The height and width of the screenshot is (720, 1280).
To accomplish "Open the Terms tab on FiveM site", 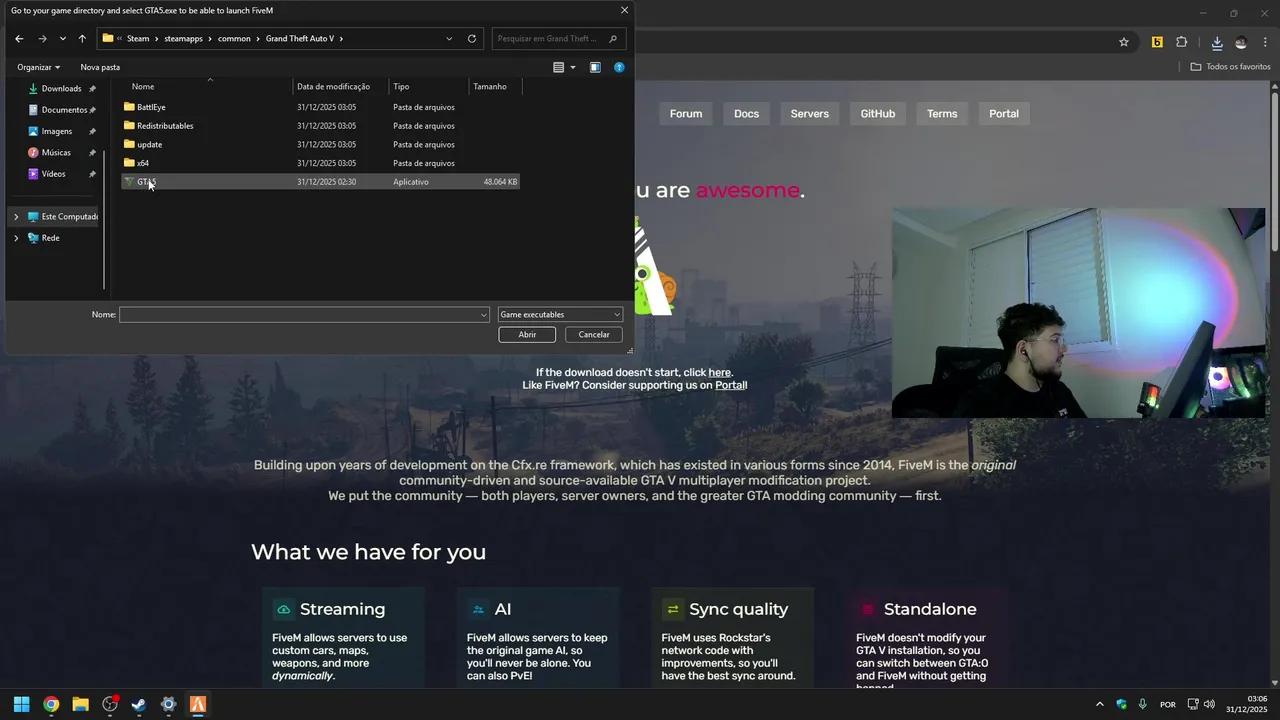I will pyautogui.click(x=942, y=114).
